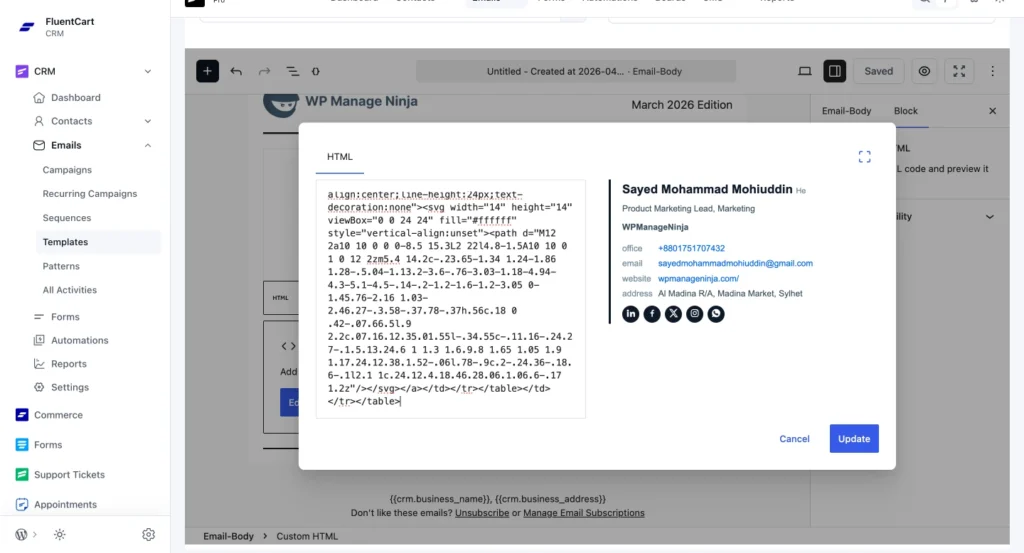The image size is (1024, 553).
Task: Click the sayedmohammadmohiuddin@gmail.com email link
Action: (x=735, y=263)
